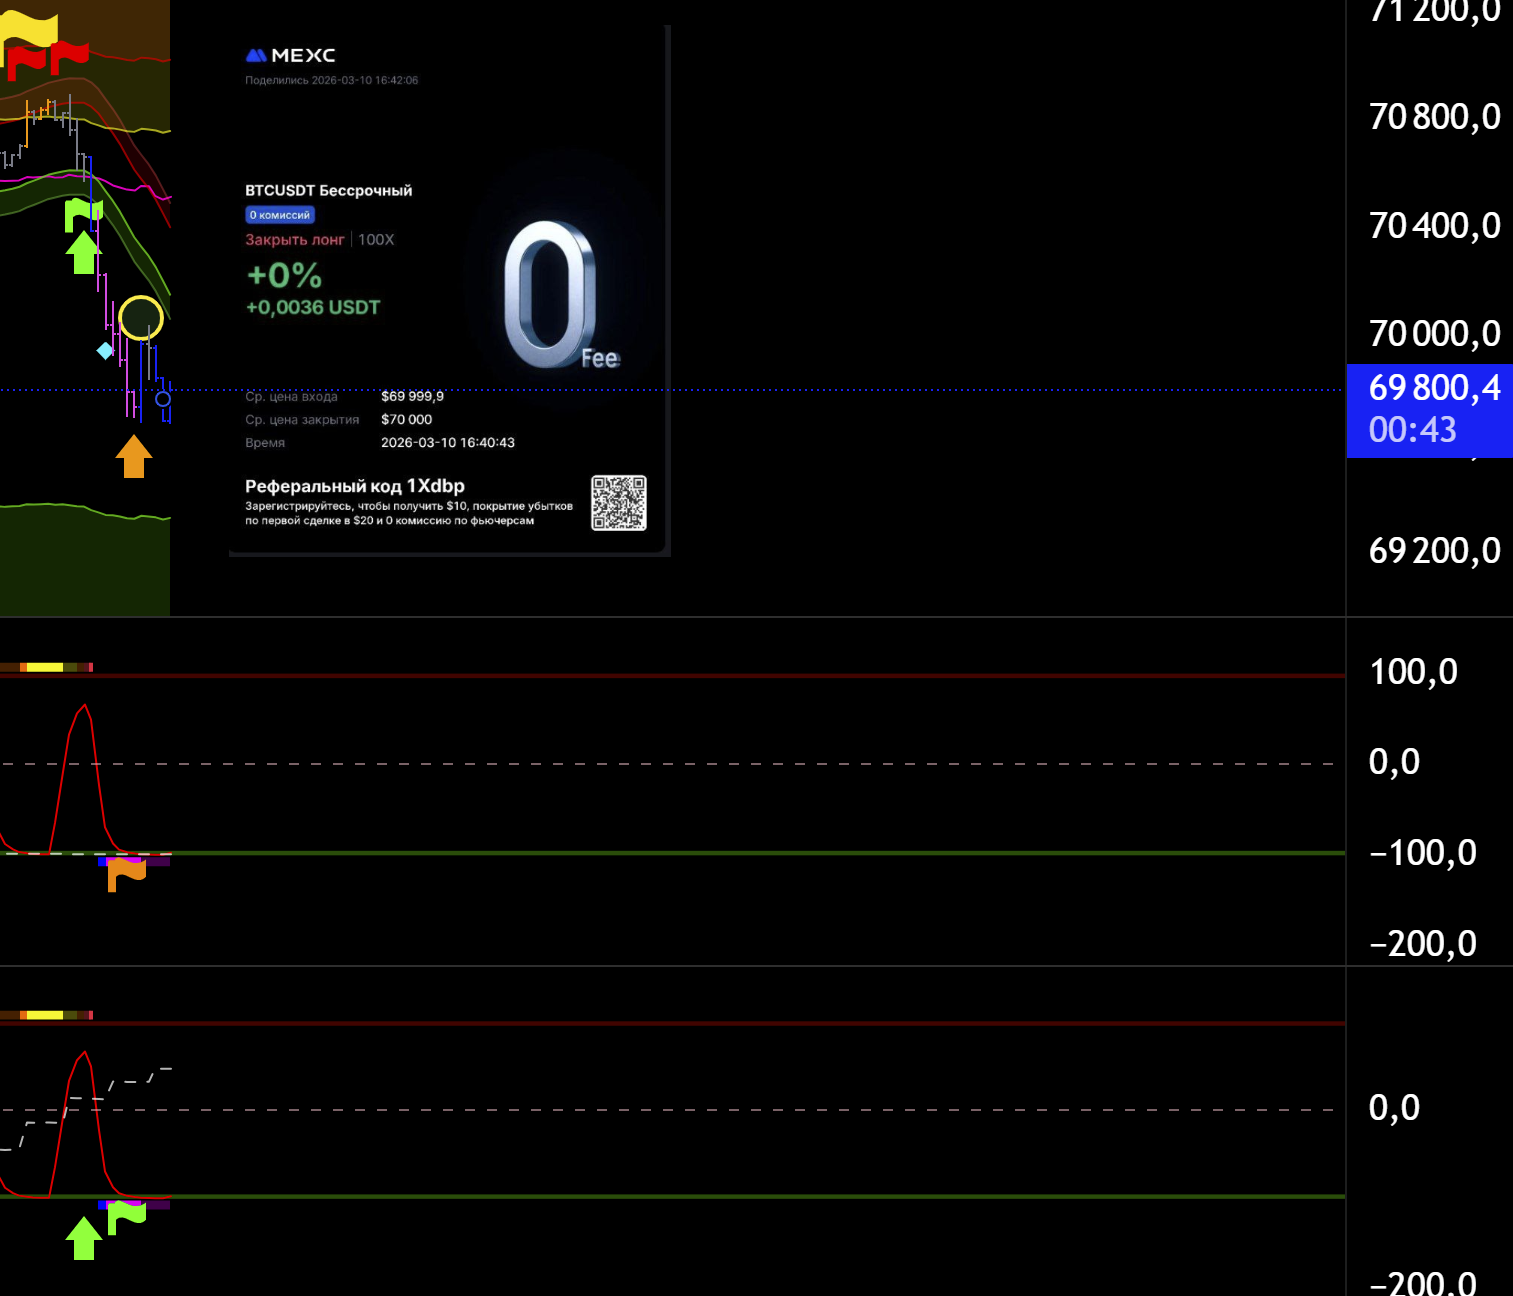Click the MEXC logo on the share card

[x=291, y=56]
